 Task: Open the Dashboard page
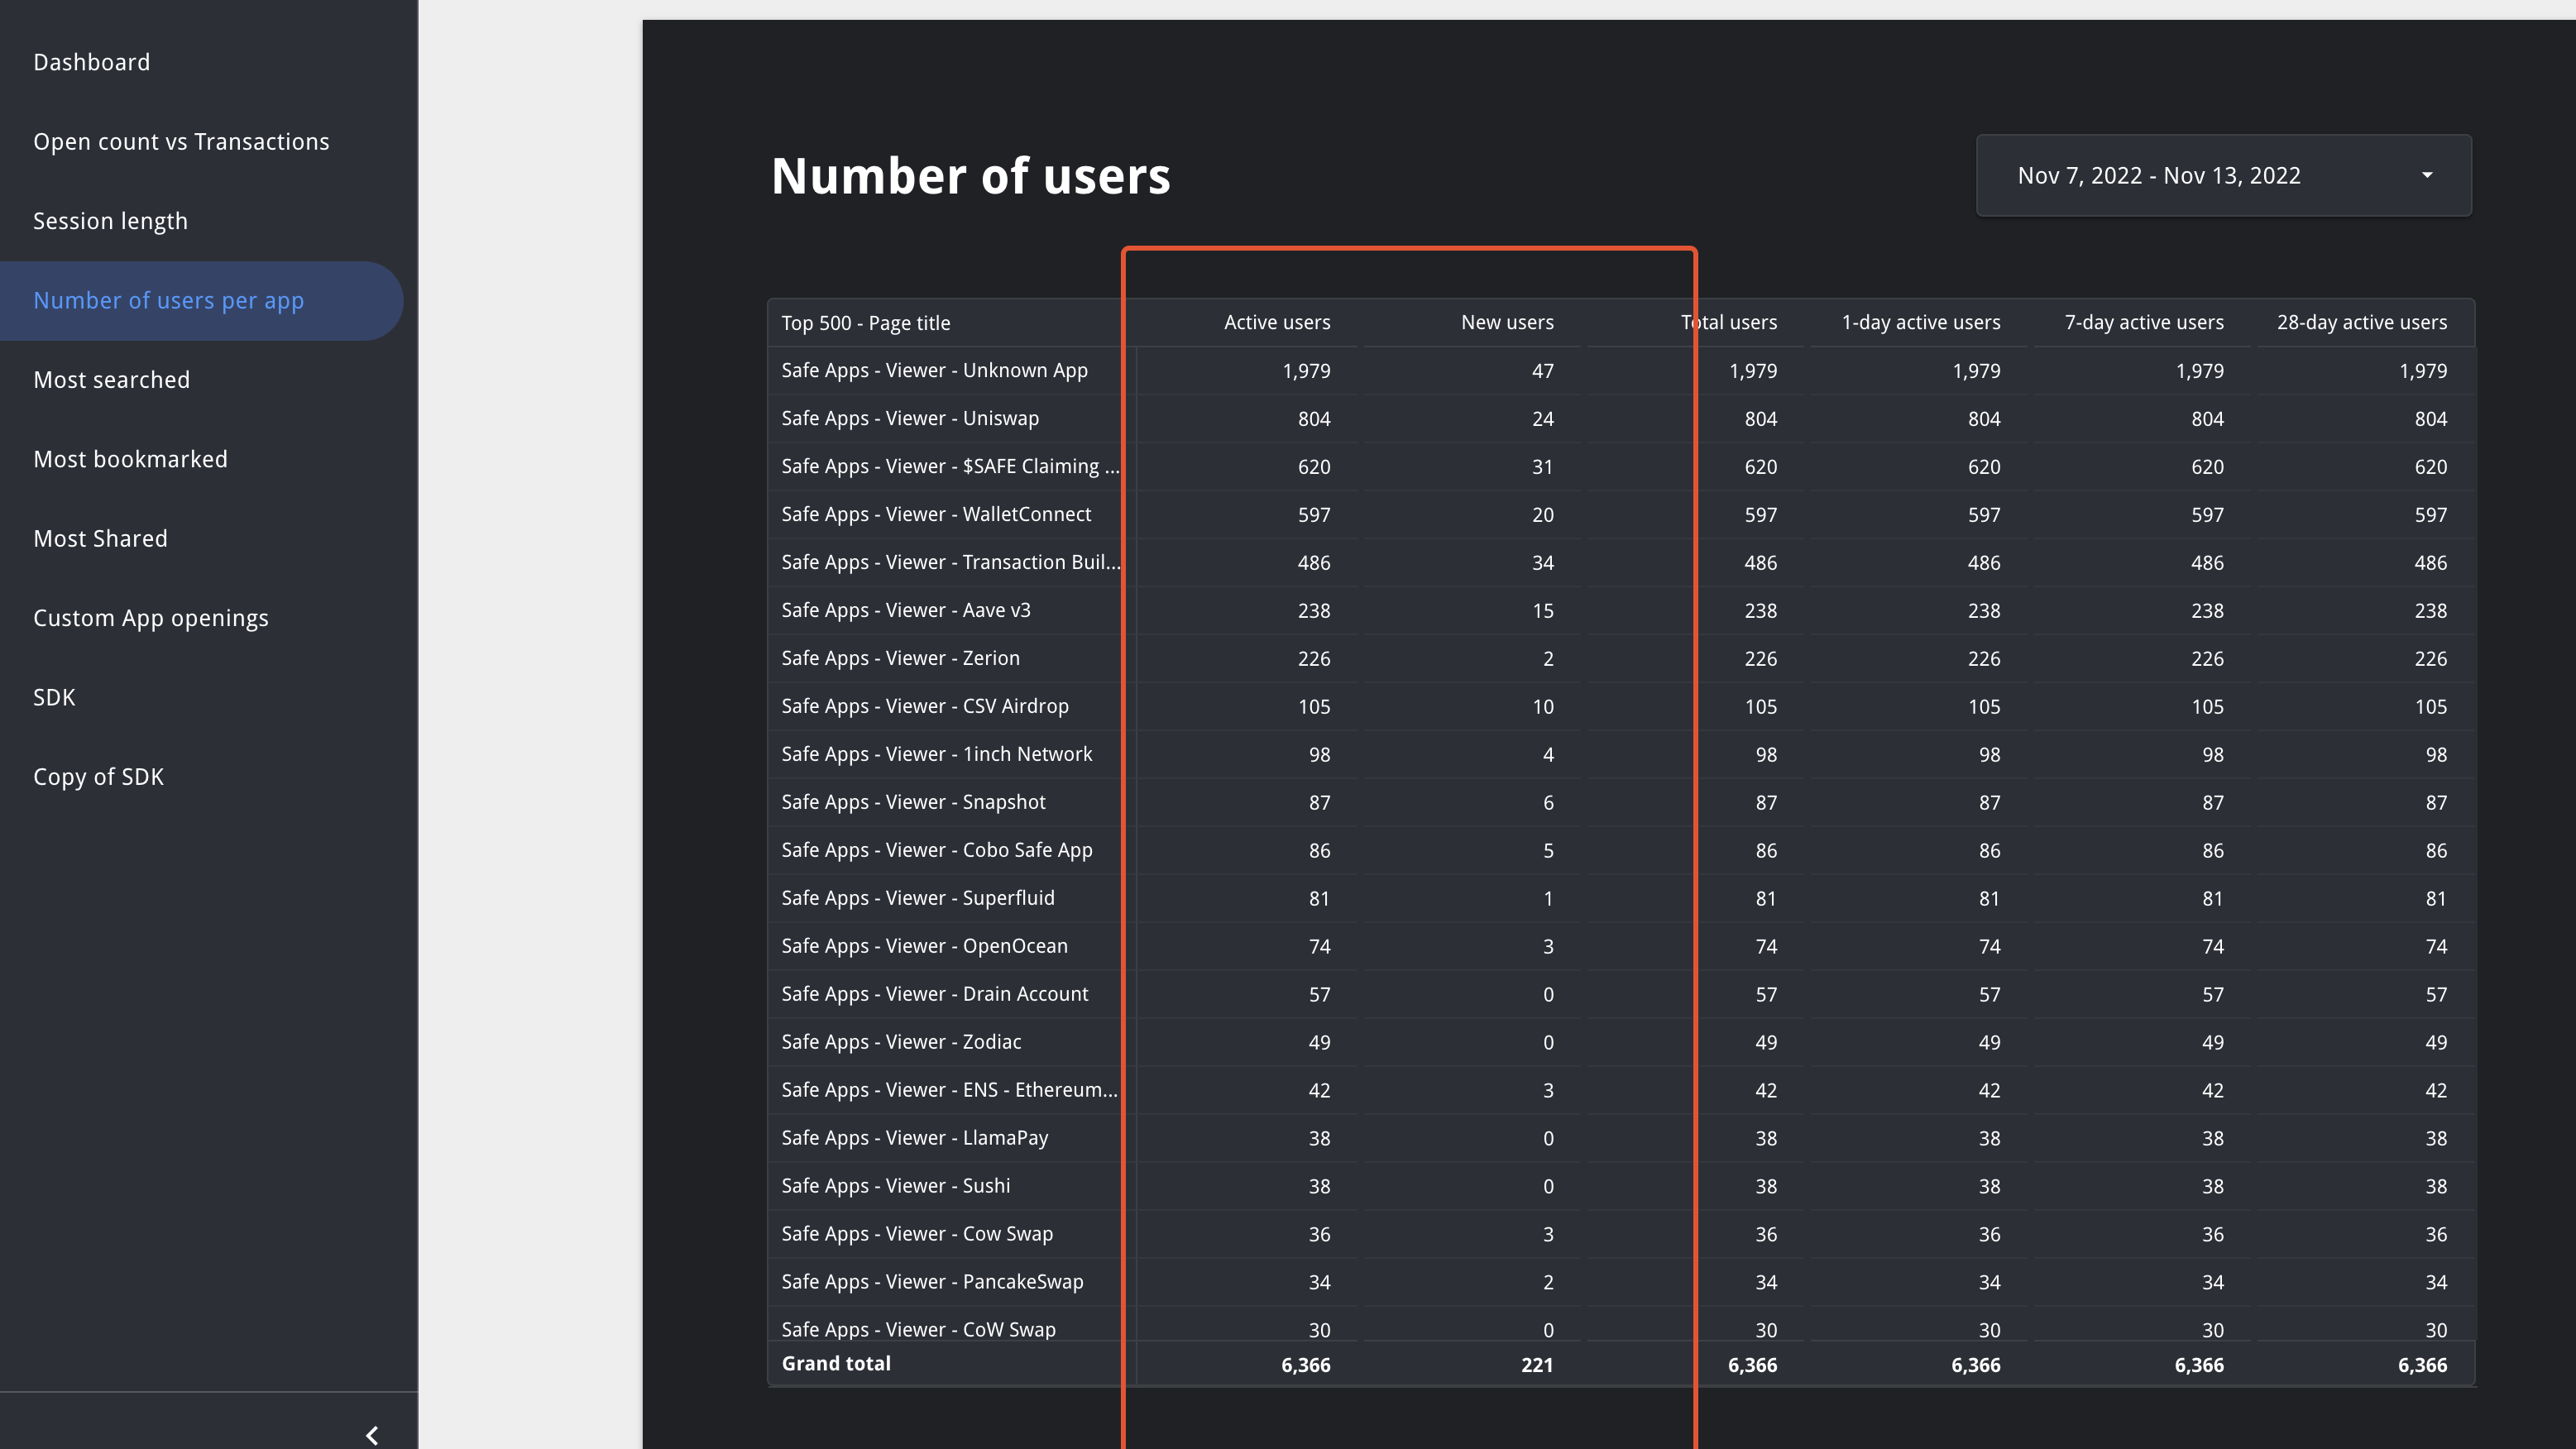point(91,62)
